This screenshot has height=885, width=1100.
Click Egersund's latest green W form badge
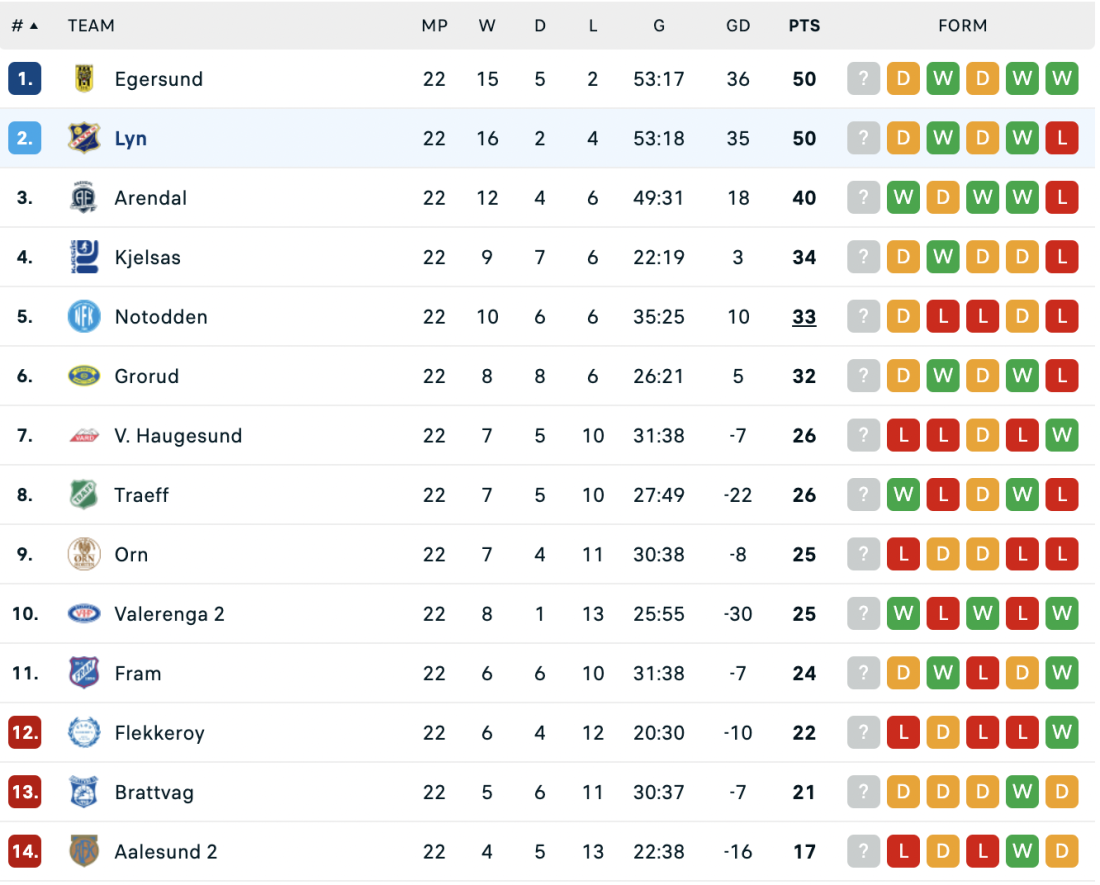(x=1061, y=79)
